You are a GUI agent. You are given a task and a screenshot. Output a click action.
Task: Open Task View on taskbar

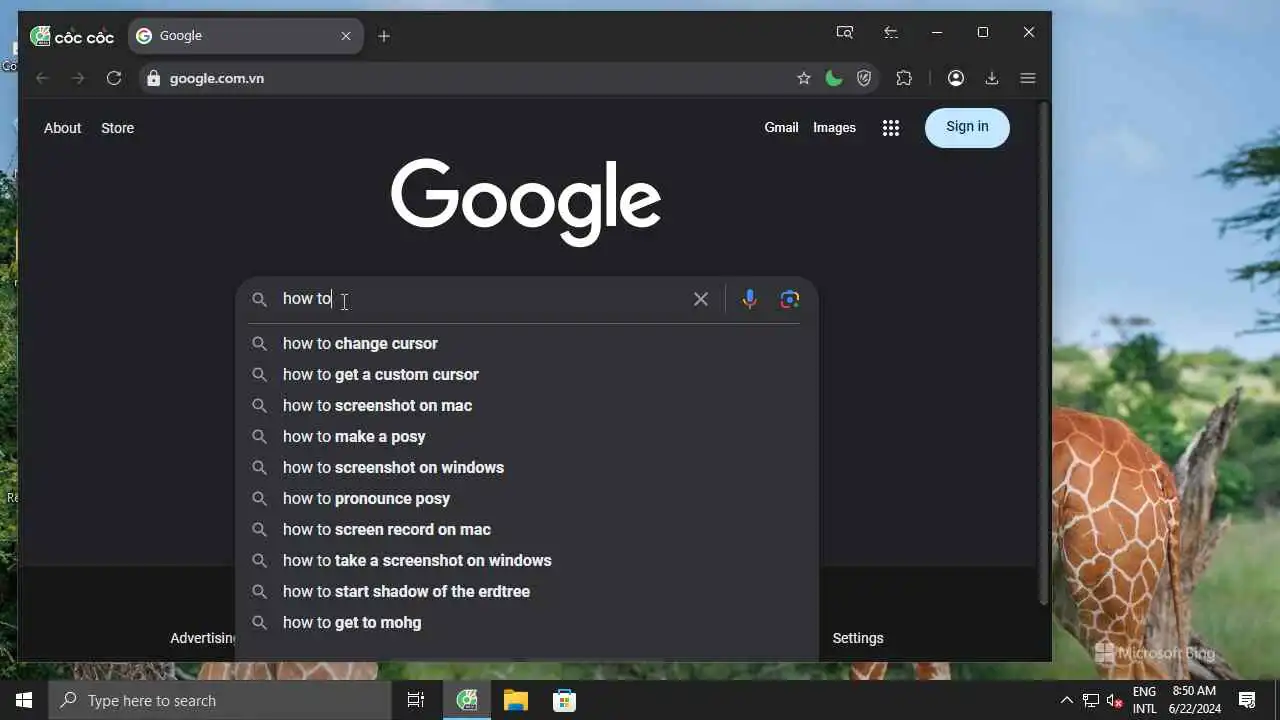[416, 700]
